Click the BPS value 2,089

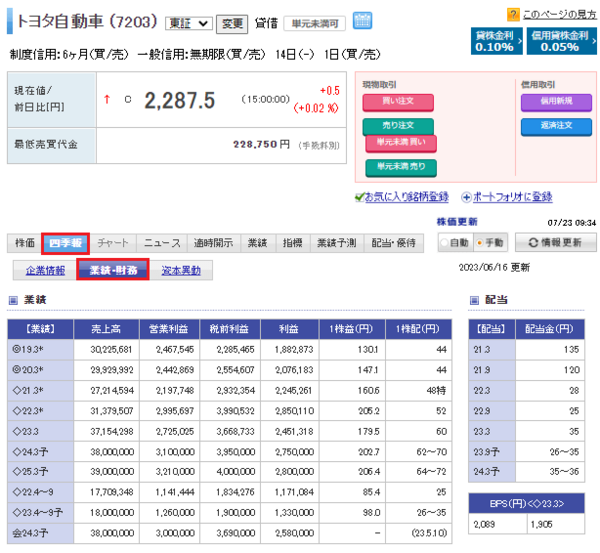tap(484, 524)
